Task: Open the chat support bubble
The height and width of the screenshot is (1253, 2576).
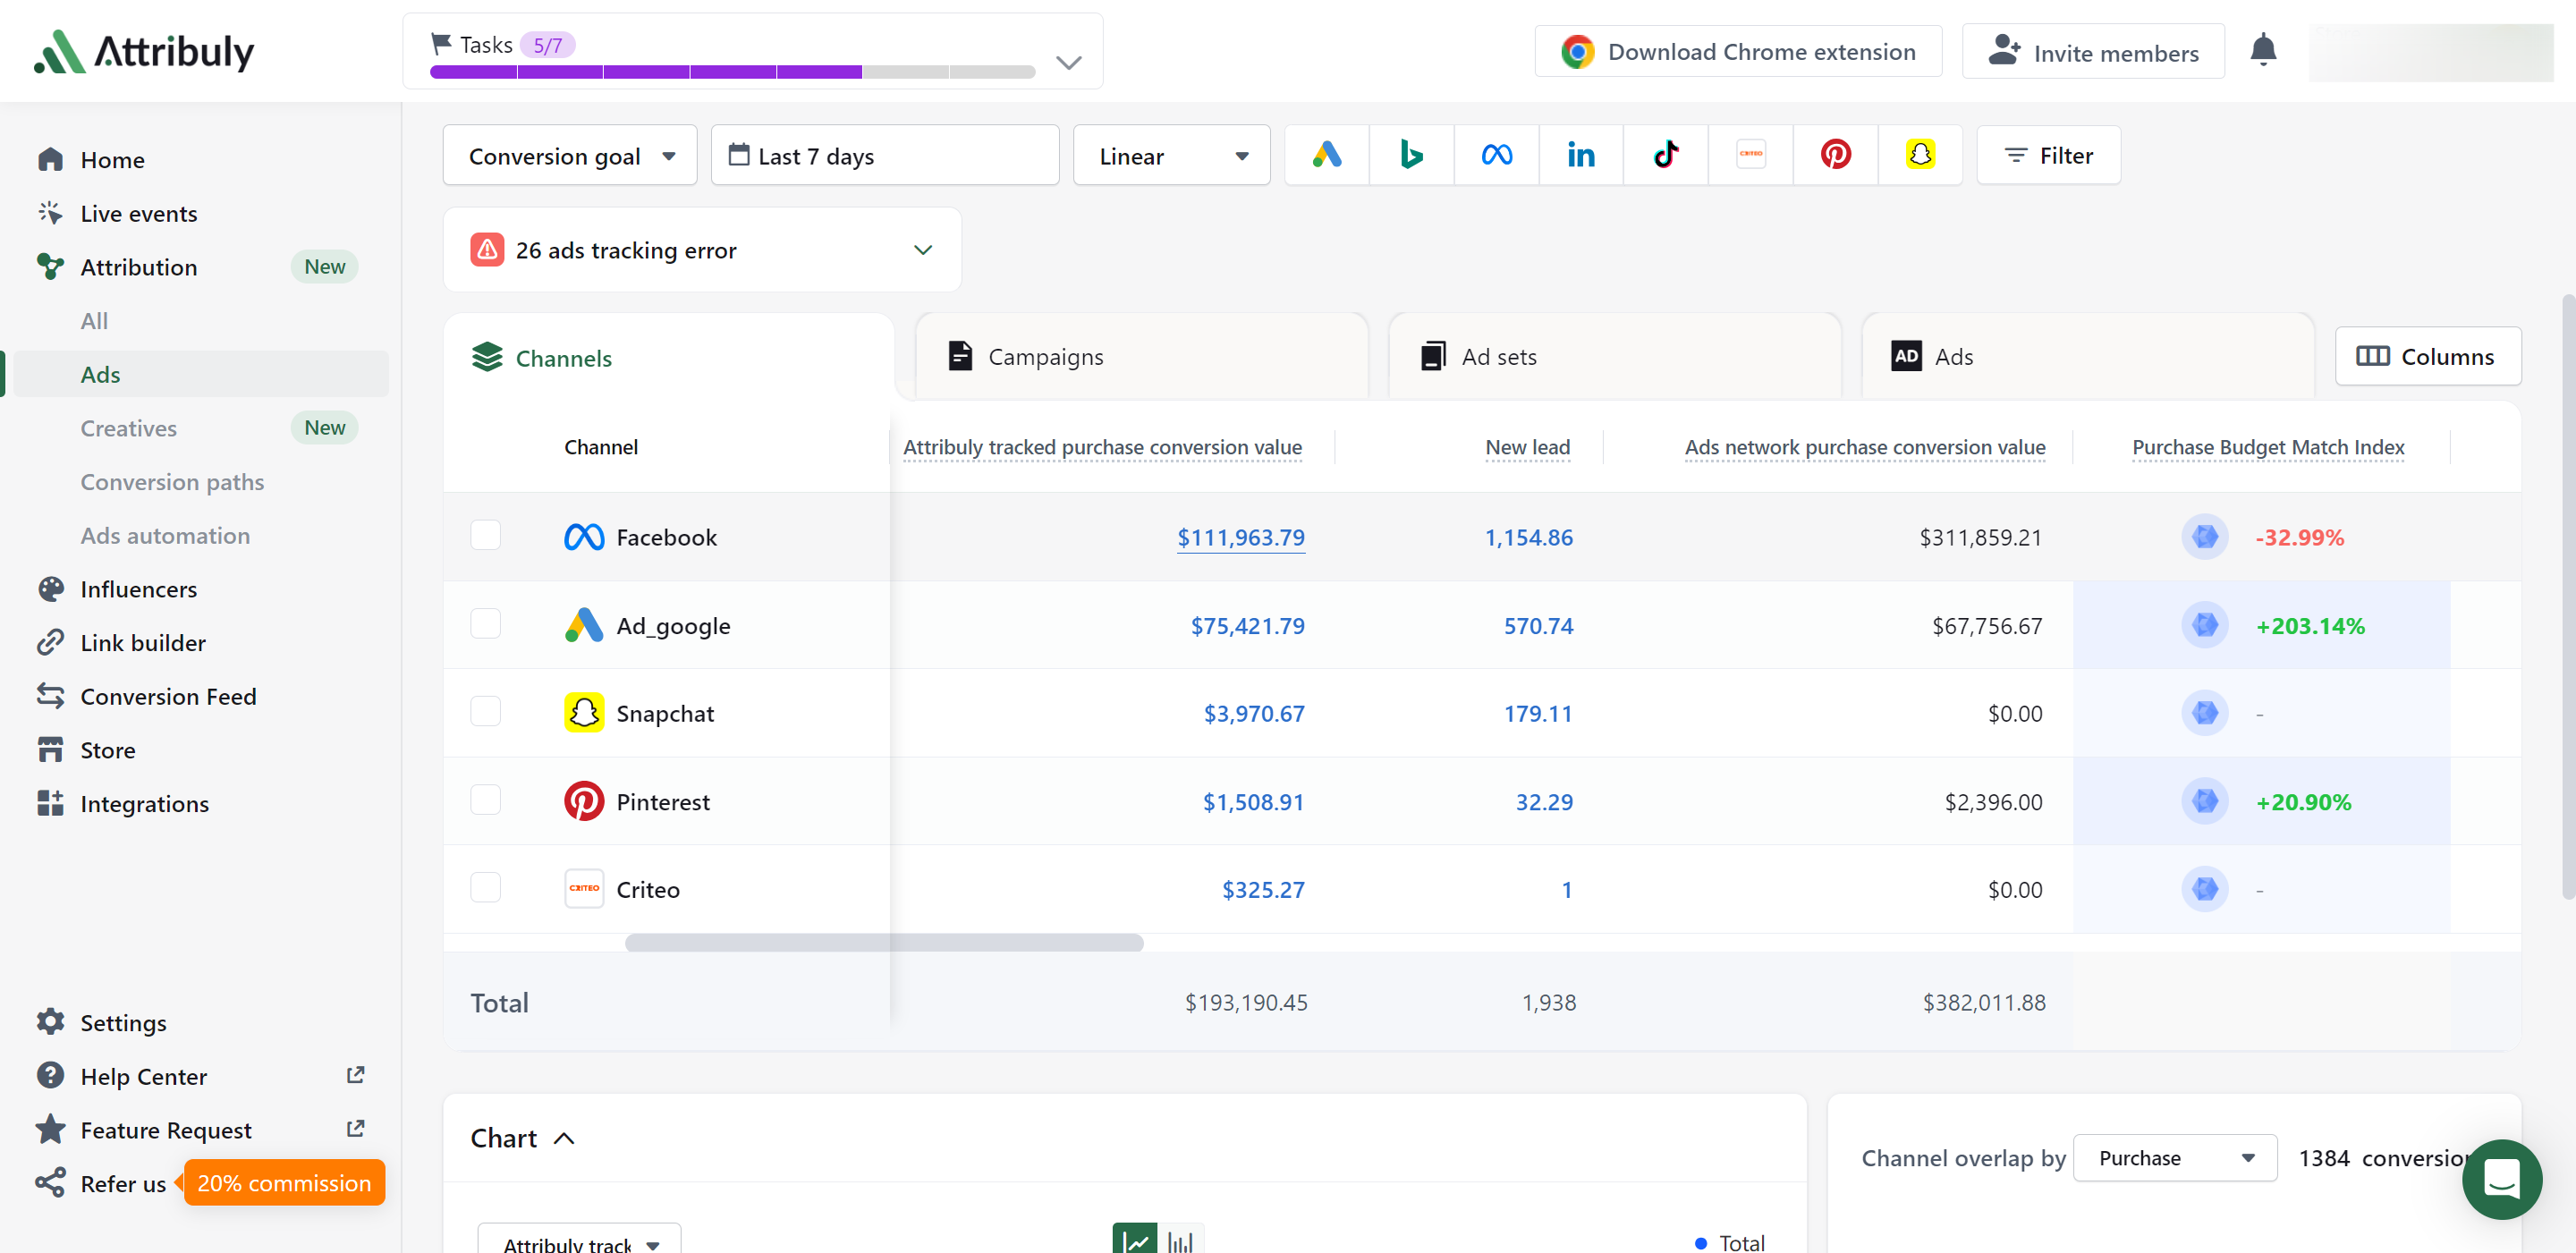Action: coord(2501,1178)
